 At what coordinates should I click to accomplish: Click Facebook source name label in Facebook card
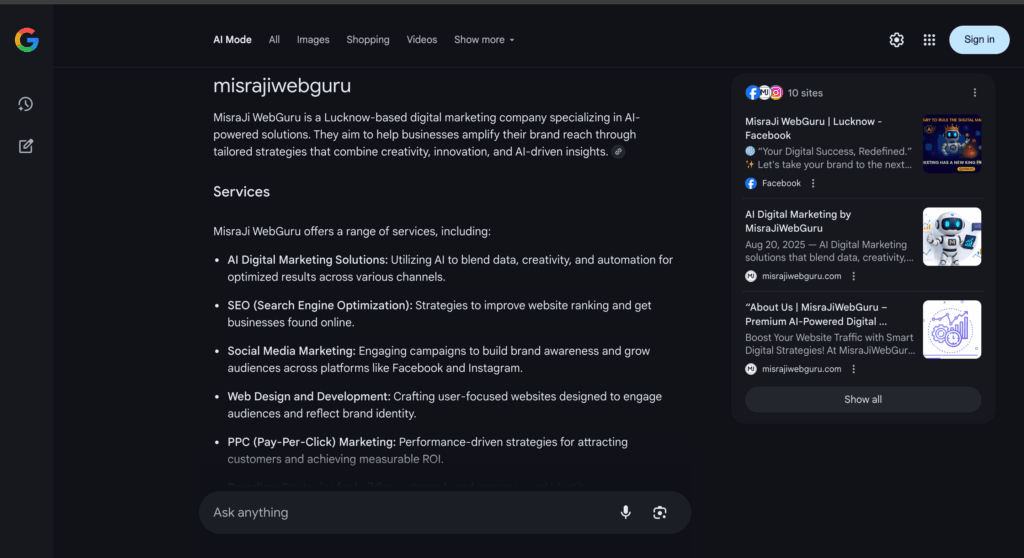pyautogui.click(x=781, y=184)
